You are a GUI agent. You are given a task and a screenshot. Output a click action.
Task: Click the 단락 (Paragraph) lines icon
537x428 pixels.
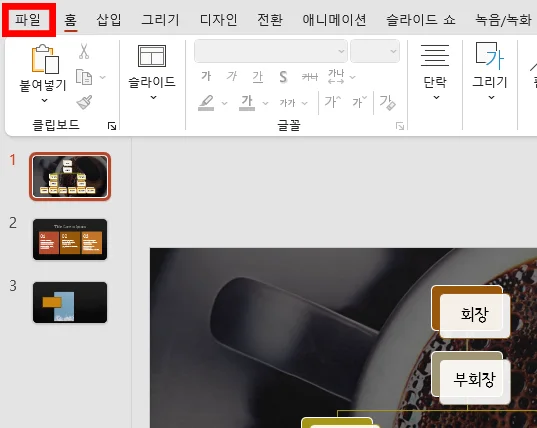(x=435, y=55)
